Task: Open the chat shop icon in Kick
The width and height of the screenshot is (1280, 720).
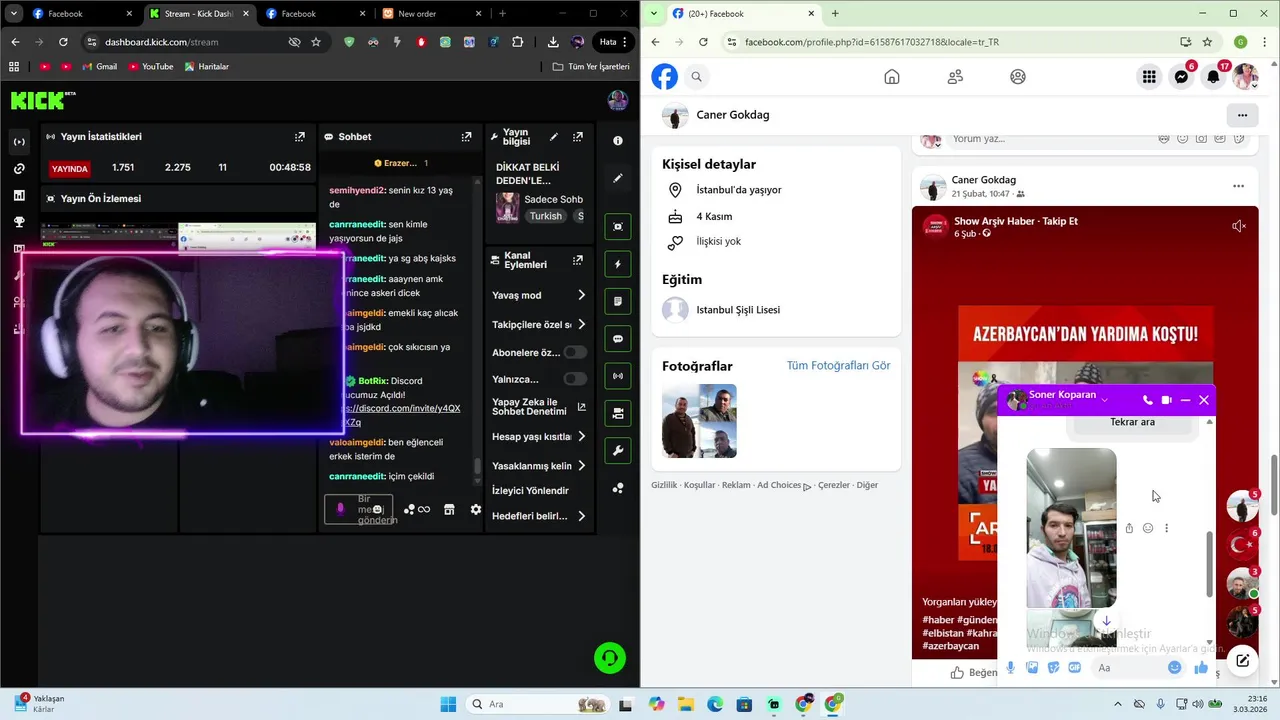Action: point(449,509)
